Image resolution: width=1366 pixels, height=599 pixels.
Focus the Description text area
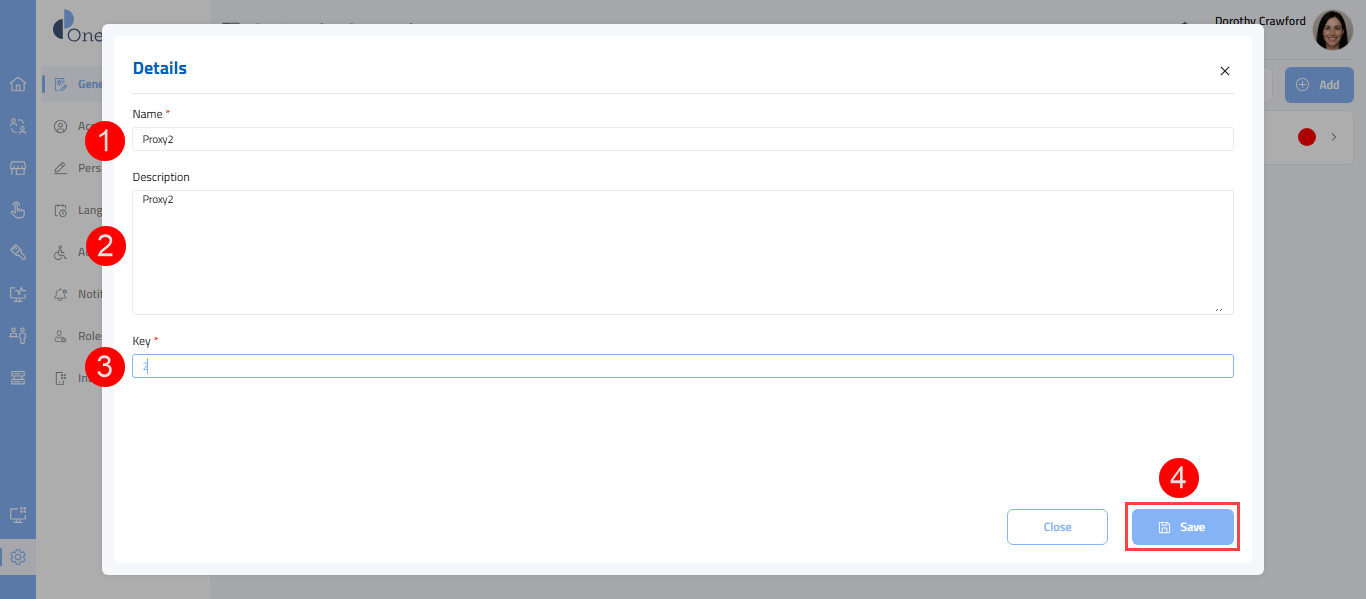[x=682, y=252]
